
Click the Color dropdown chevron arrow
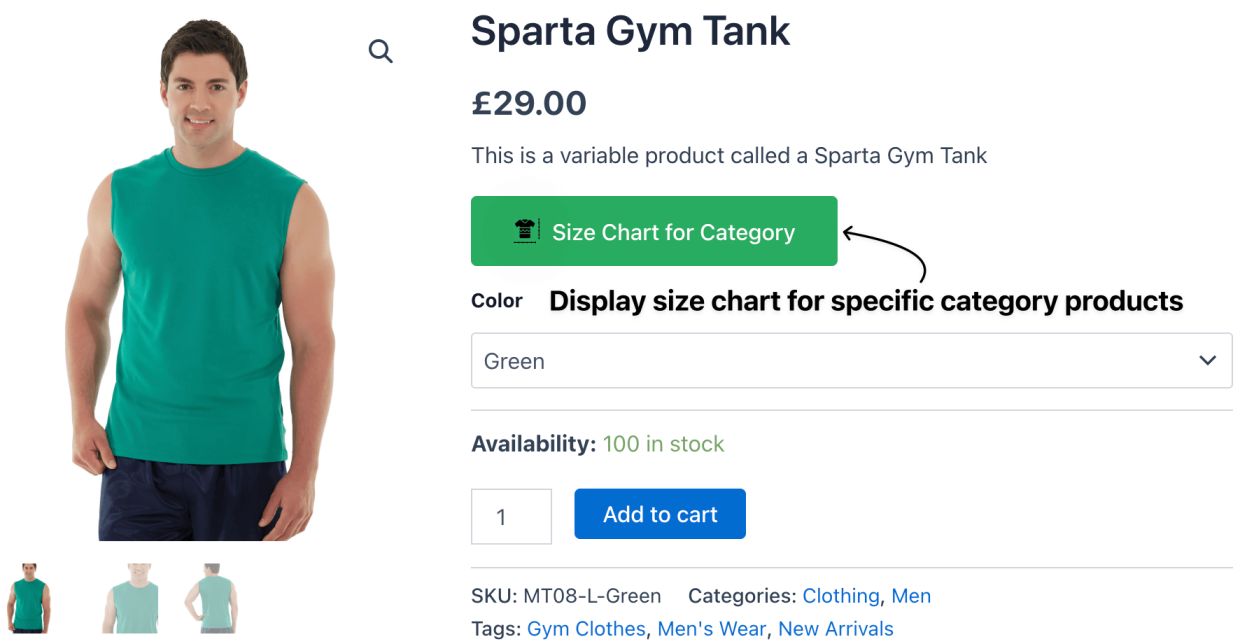(1206, 360)
